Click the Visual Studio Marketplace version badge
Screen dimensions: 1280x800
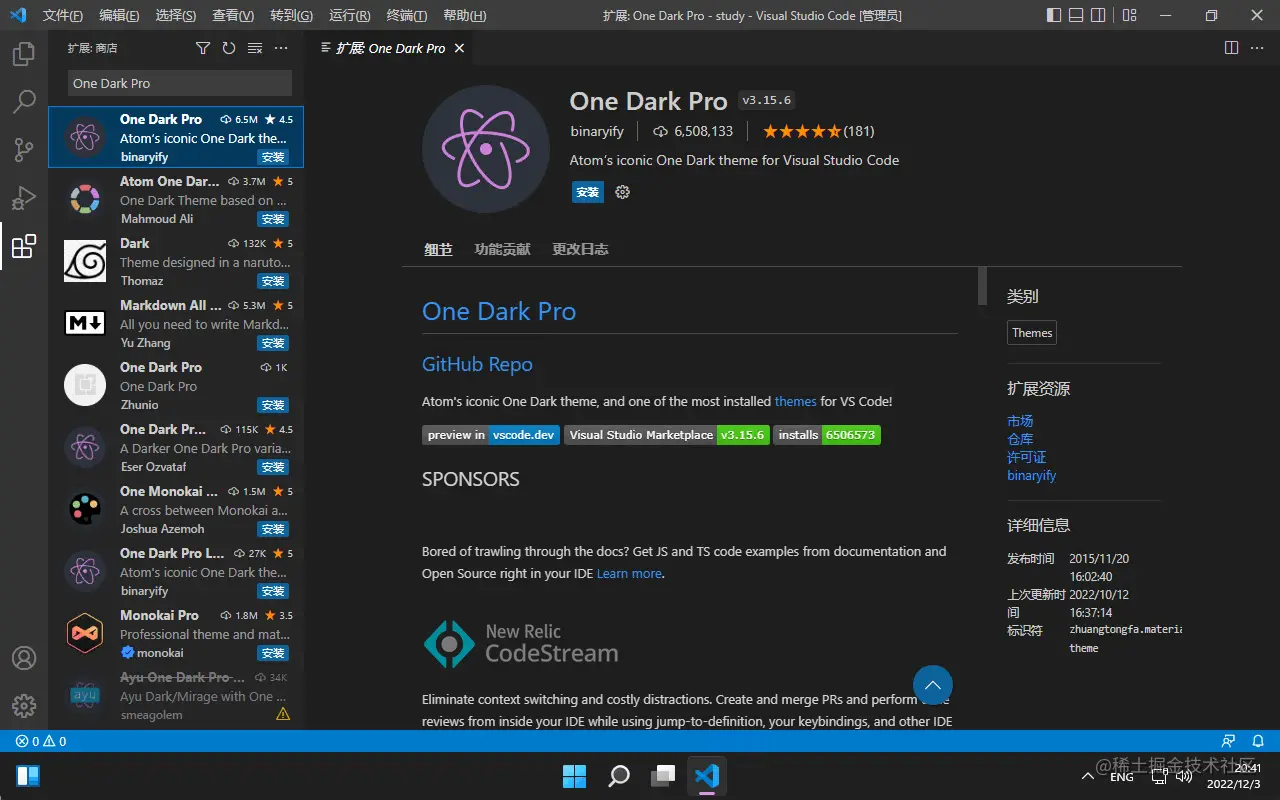(667, 435)
